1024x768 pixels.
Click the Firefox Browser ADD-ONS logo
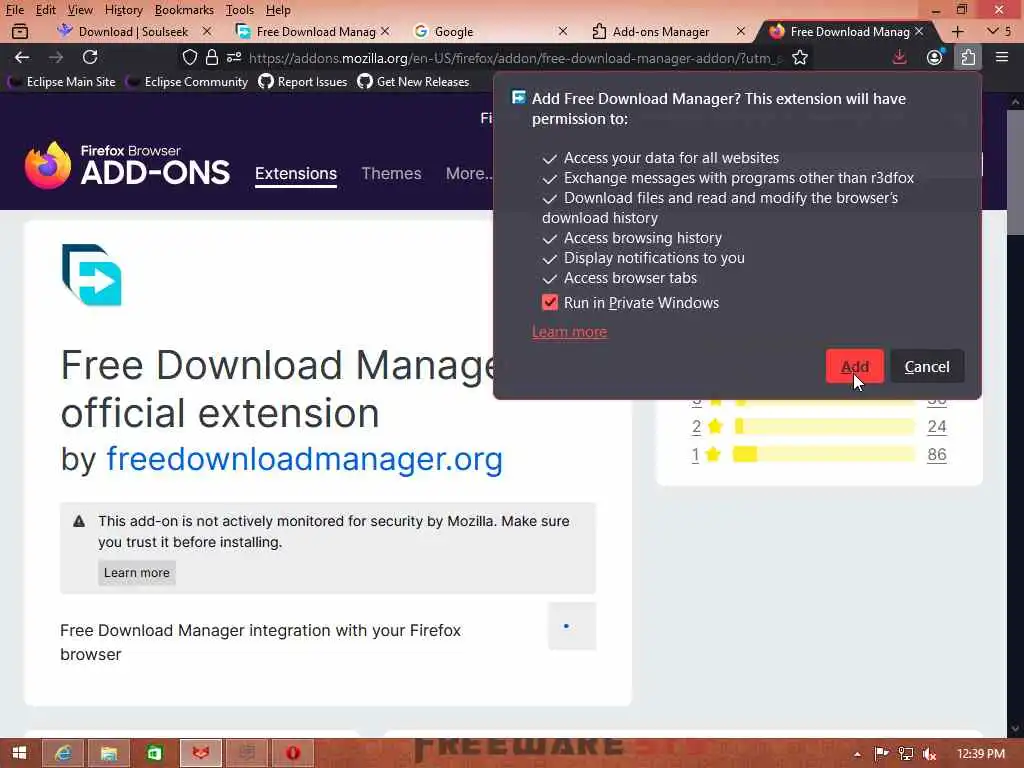pos(127,165)
